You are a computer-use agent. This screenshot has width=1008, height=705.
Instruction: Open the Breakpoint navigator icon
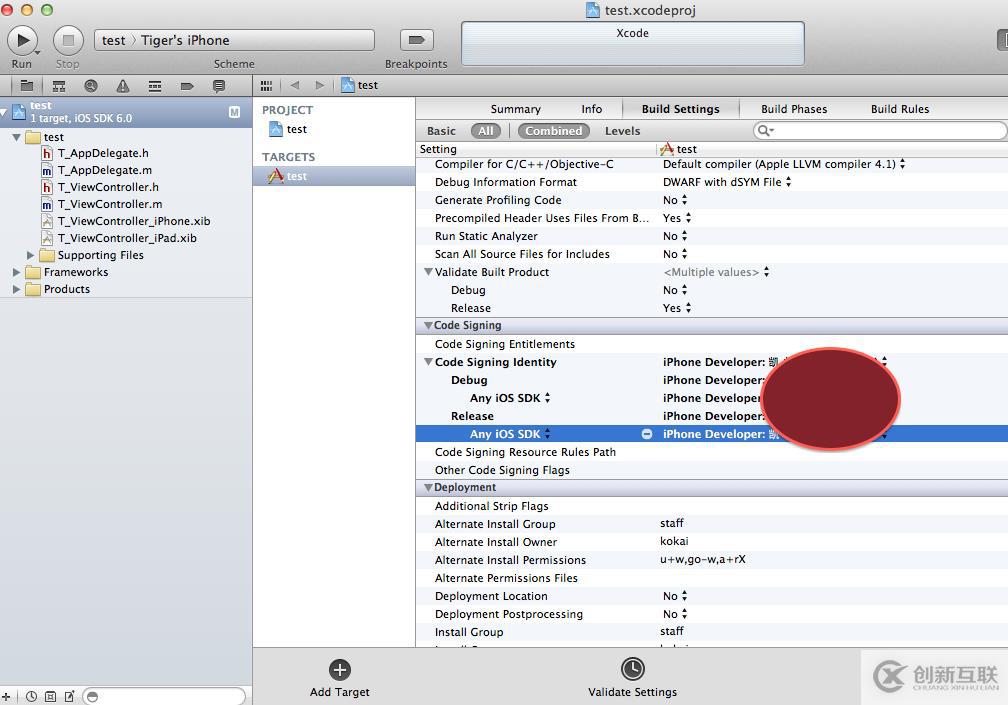[x=187, y=85]
